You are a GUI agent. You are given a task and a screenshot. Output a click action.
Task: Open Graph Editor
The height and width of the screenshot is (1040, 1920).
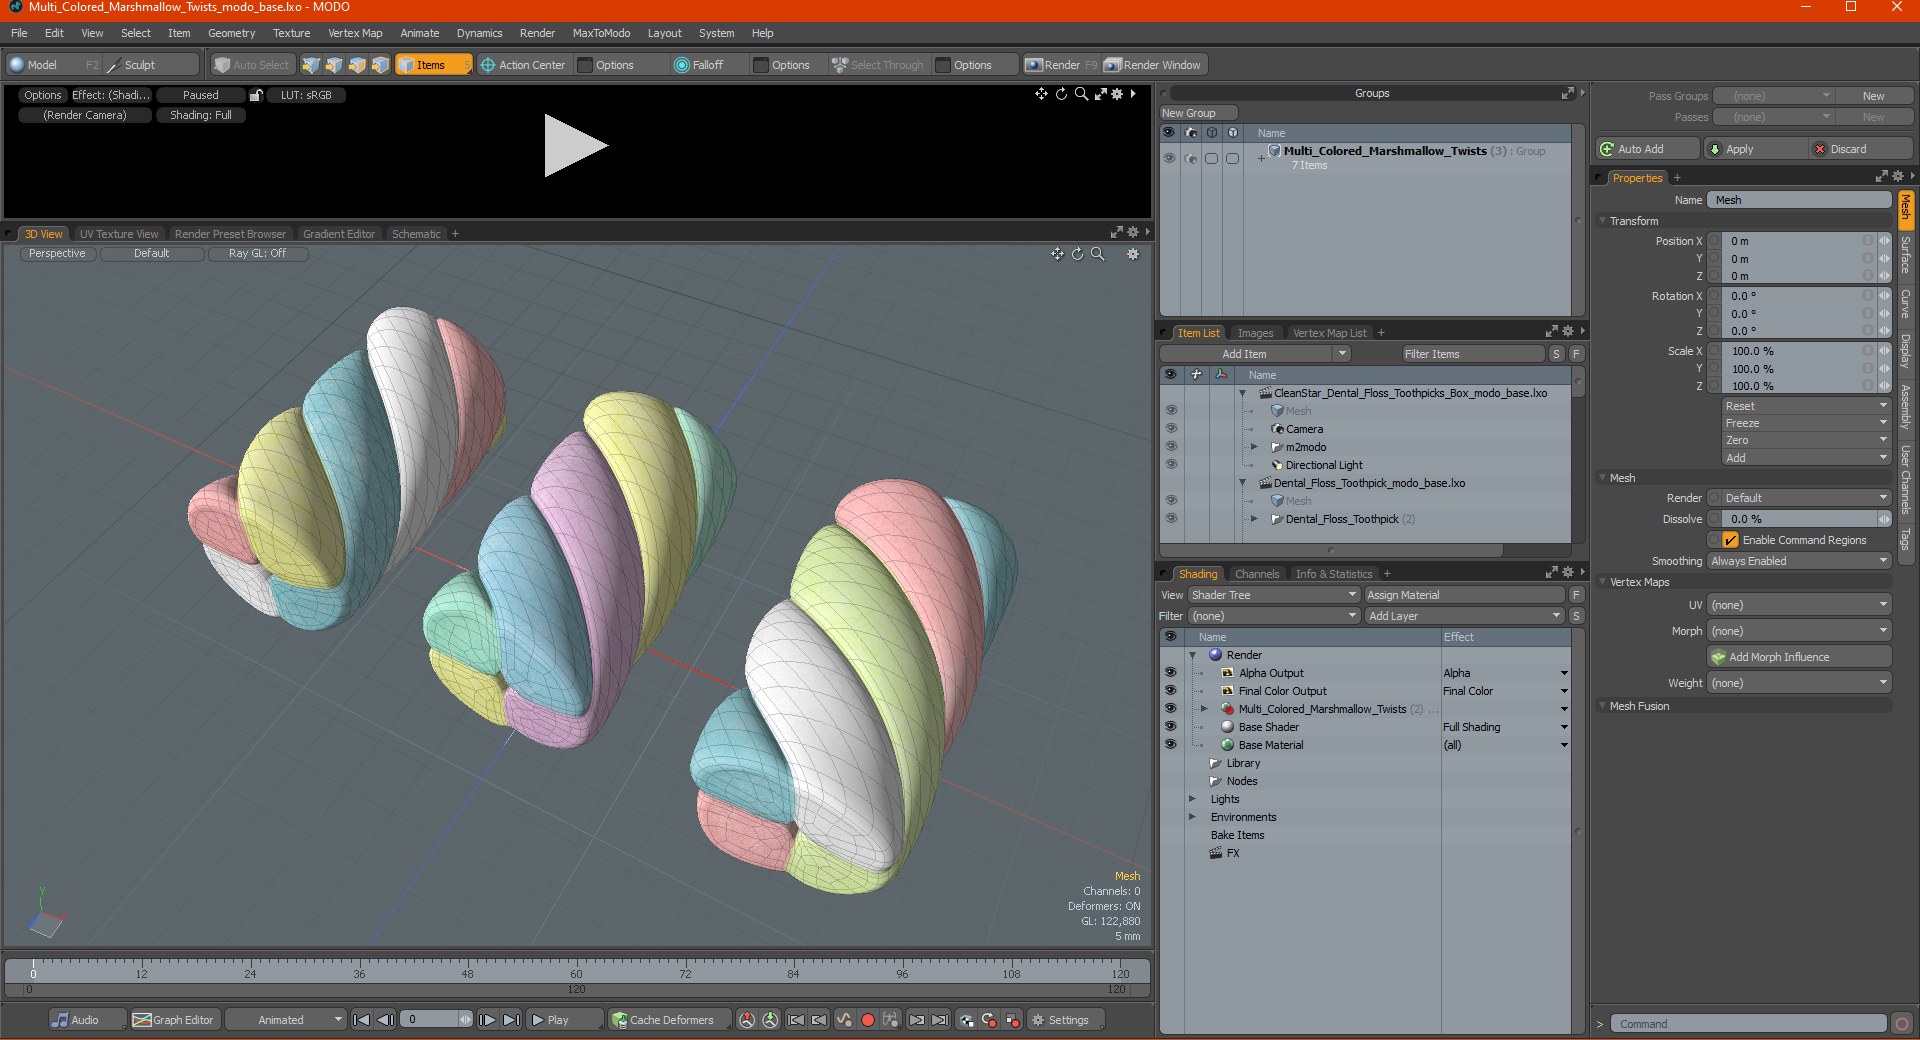[173, 1020]
